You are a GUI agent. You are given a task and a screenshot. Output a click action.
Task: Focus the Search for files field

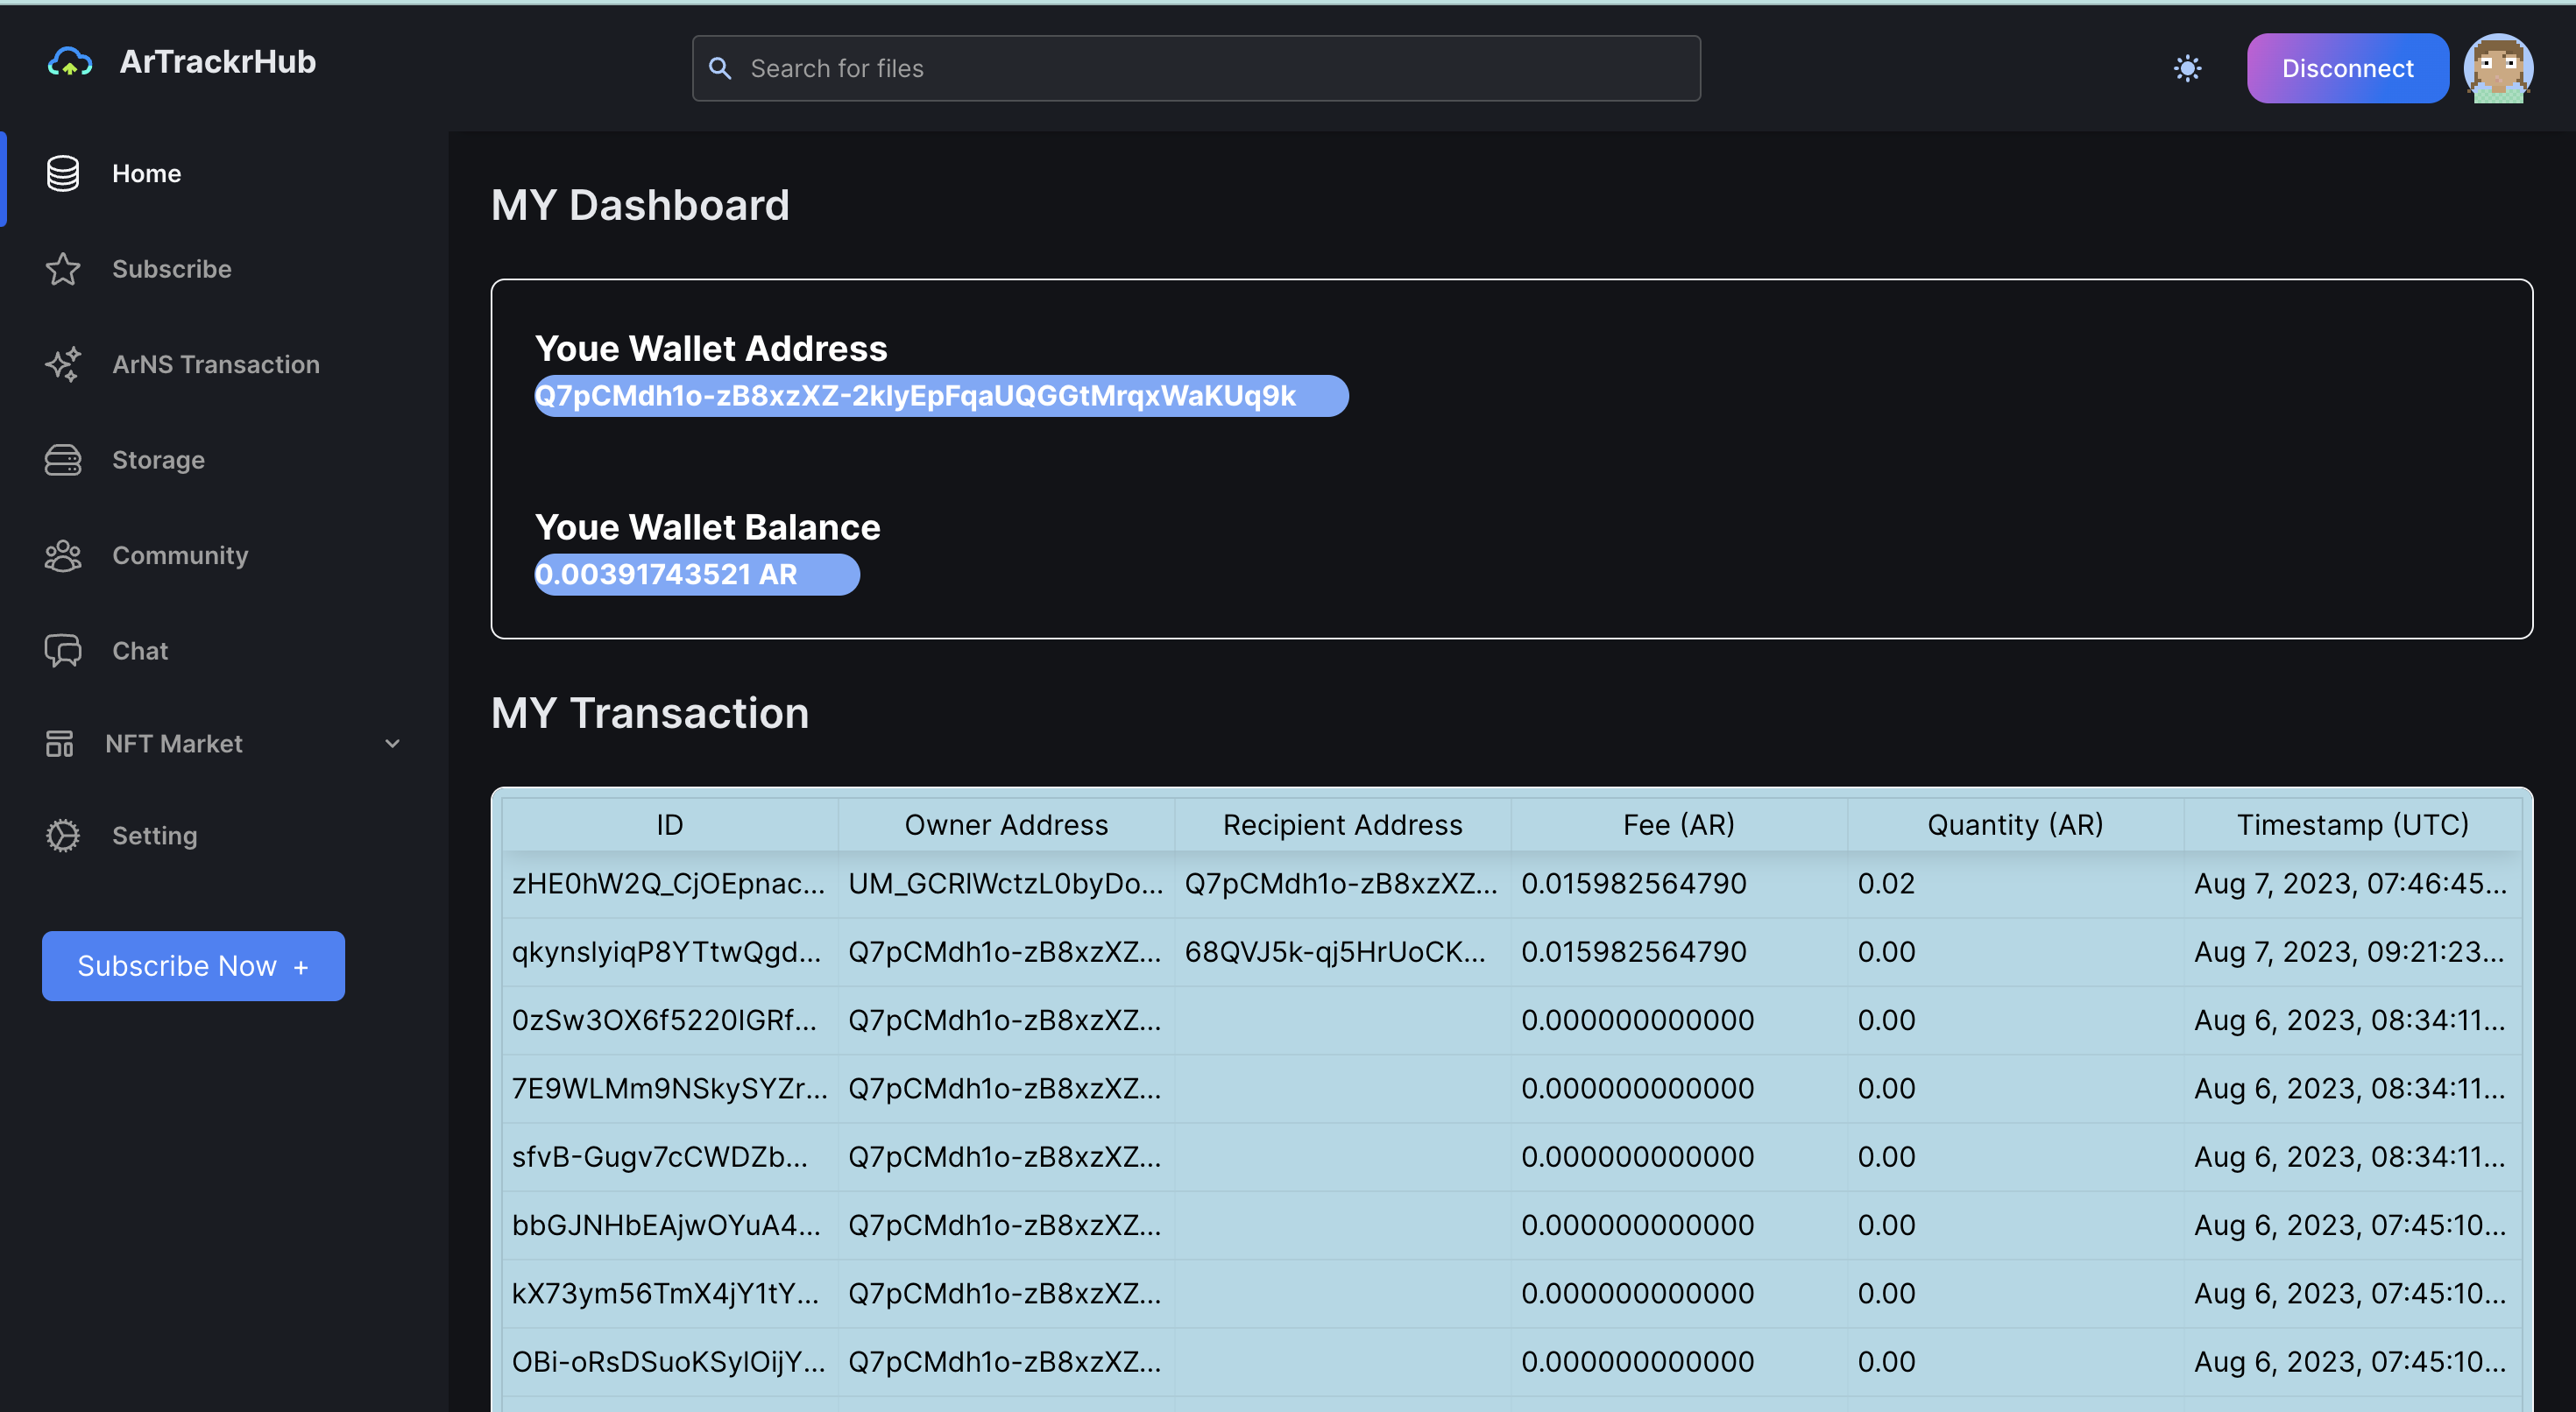(1195, 69)
